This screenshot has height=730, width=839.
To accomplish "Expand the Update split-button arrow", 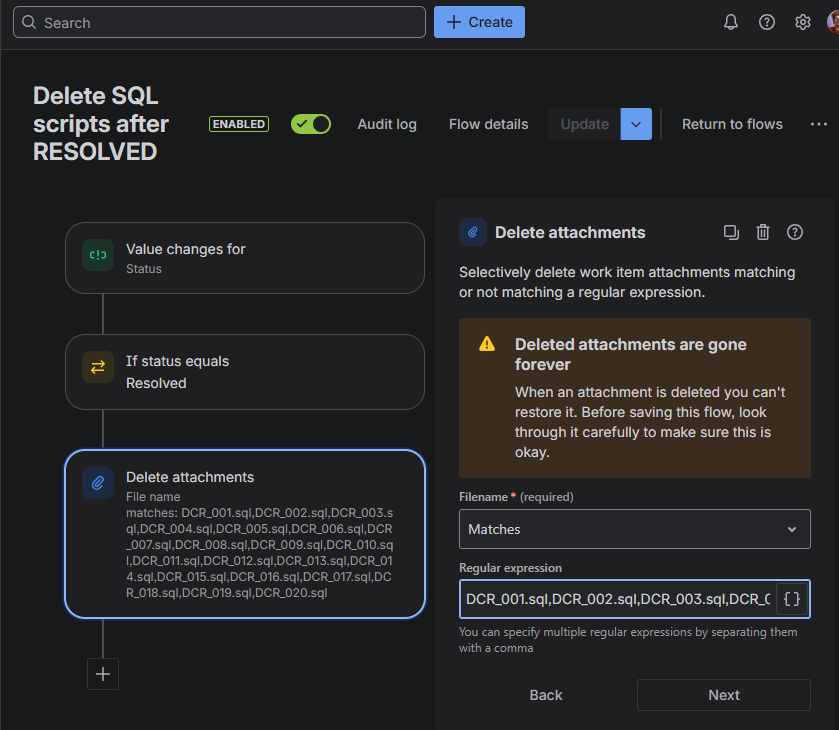I will click(636, 124).
